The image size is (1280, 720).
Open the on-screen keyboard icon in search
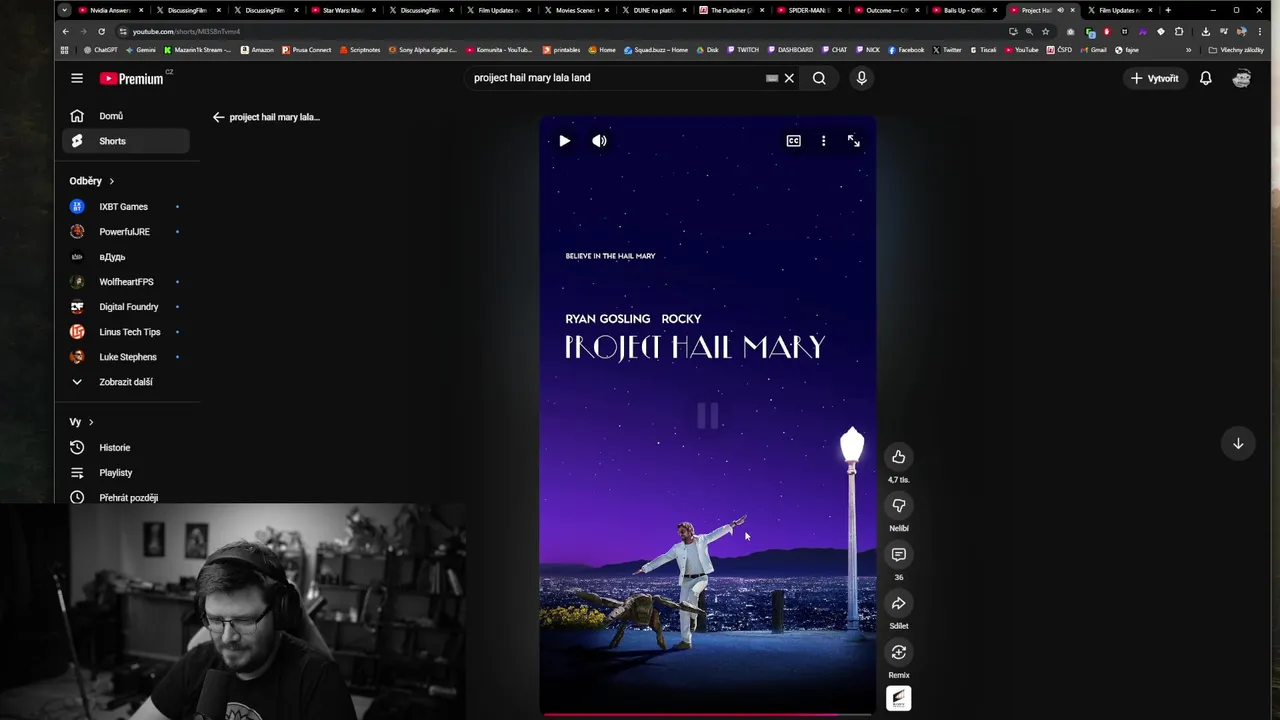(x=771, y=78)
